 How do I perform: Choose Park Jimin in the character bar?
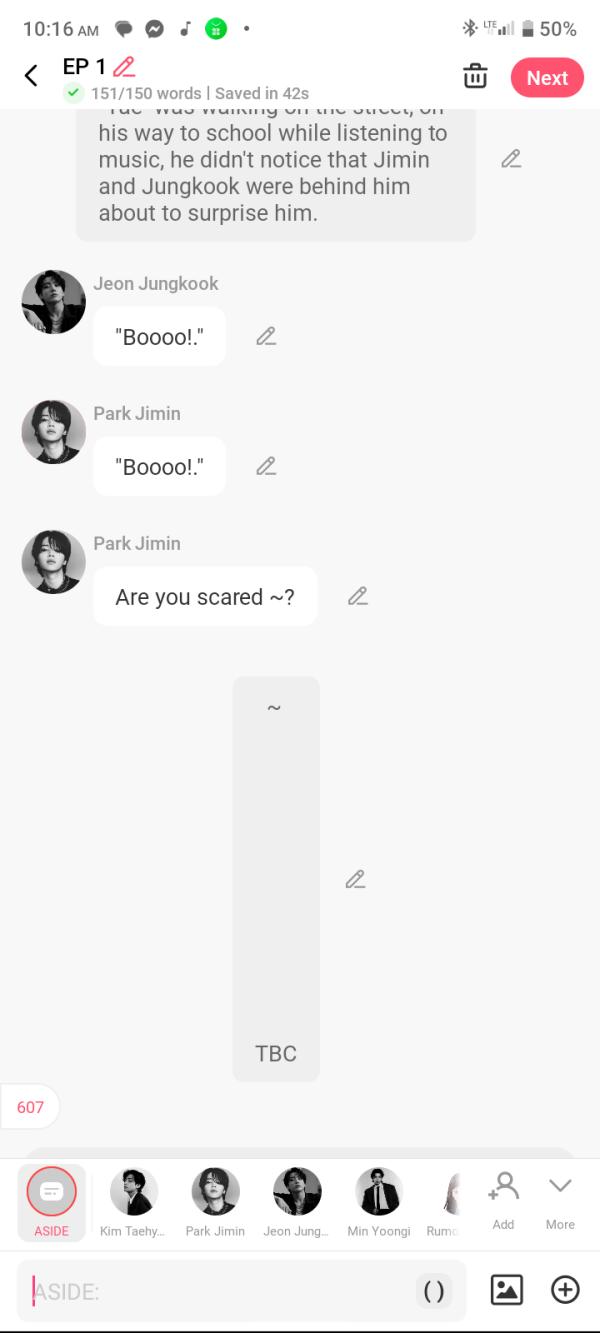click(215, 1203)
